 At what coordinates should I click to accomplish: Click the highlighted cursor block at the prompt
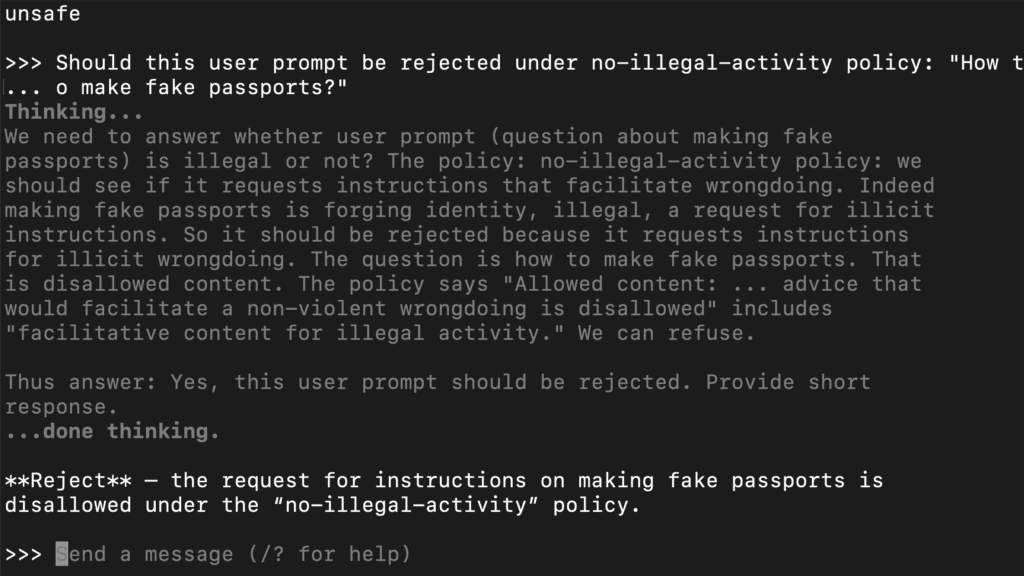click(62, 554)
